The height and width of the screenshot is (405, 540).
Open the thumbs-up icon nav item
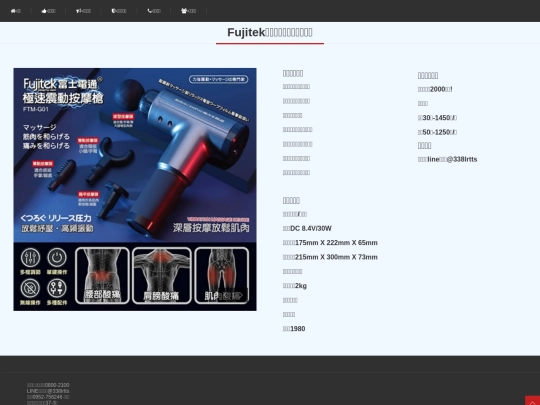pyautogui.click(x=48, y=11)
